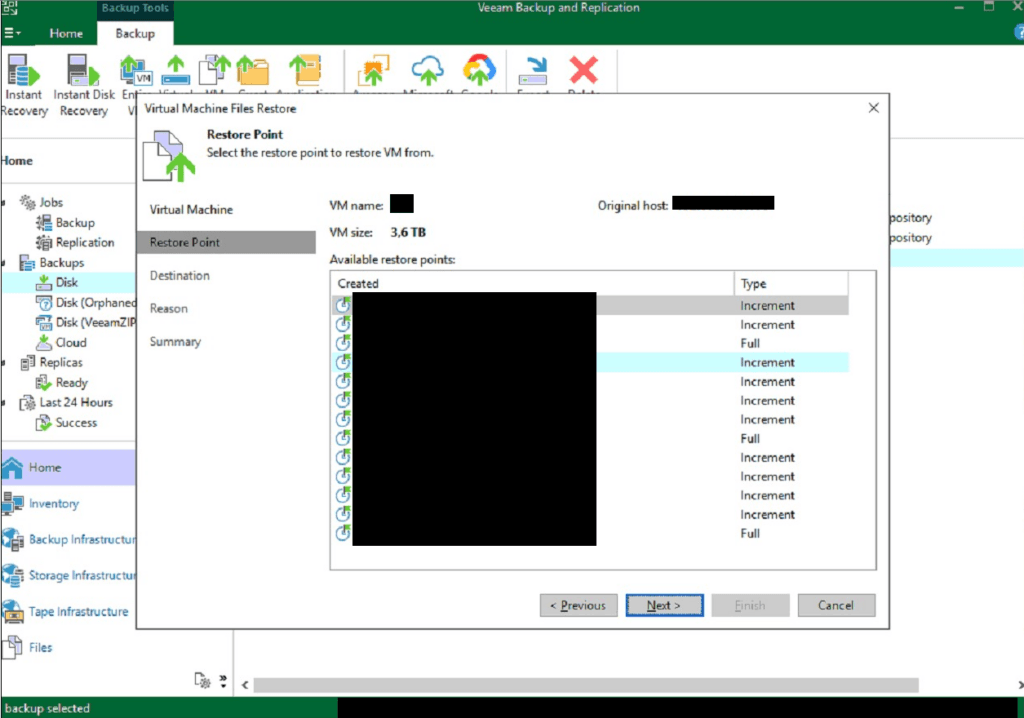Go back with the Previous button
Viewport: 1024px width, 718px height.
(x=578, y=605)
